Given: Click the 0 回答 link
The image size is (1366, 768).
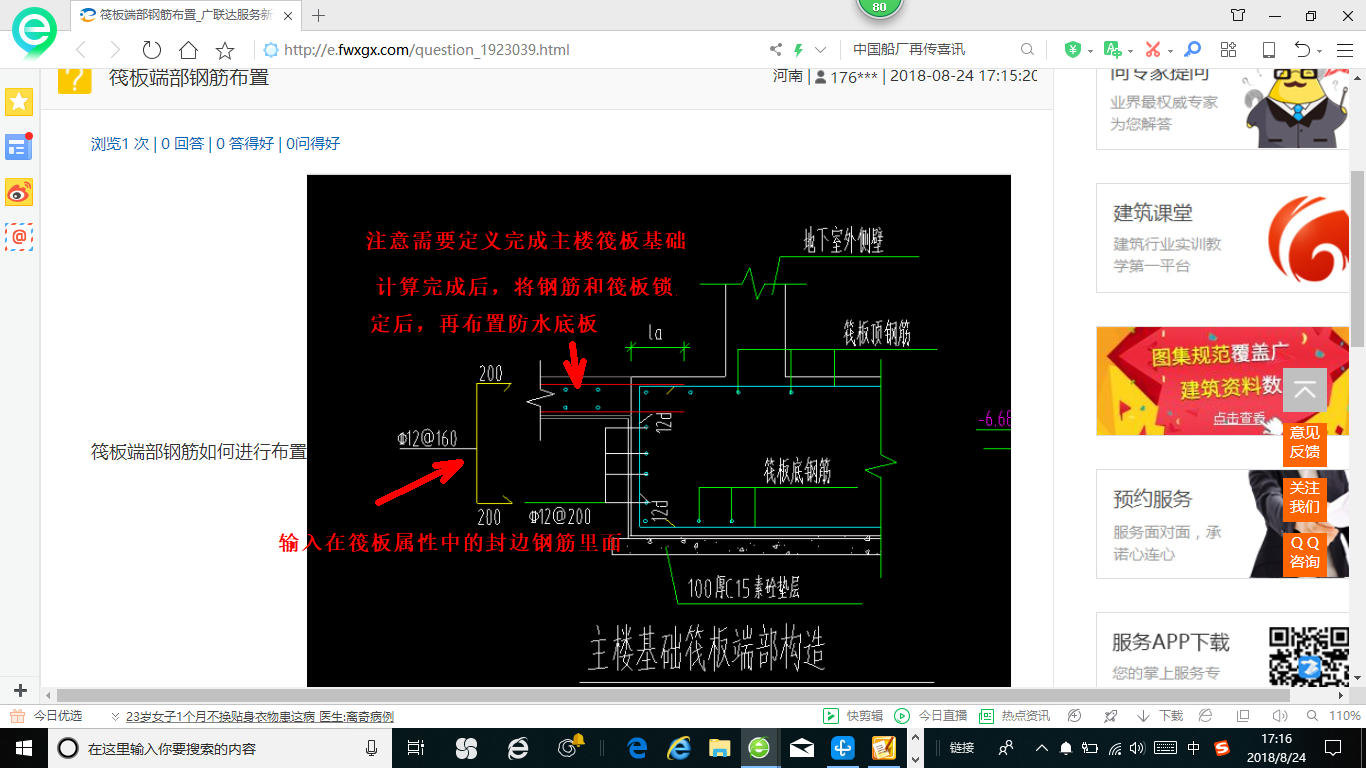Looking at the screenshot, I should pos(183,144).
